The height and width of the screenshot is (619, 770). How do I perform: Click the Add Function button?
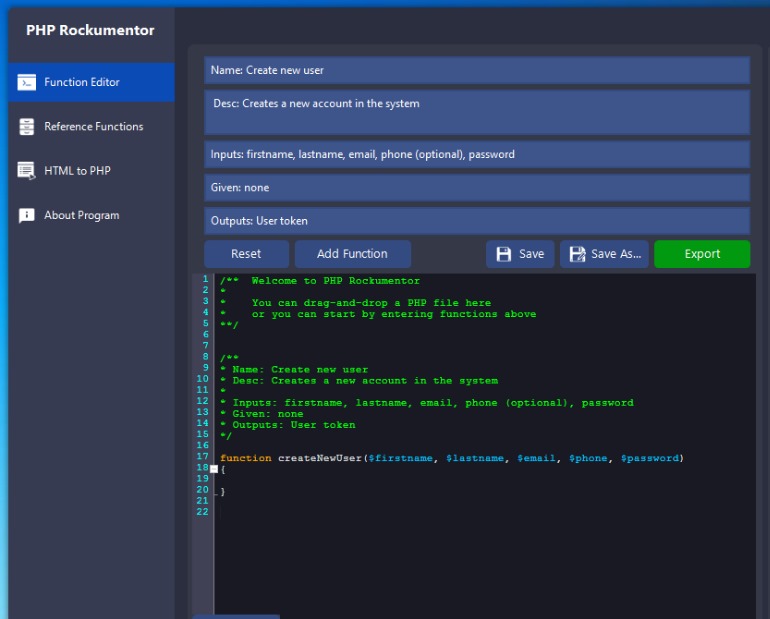[x=351, y=254]
